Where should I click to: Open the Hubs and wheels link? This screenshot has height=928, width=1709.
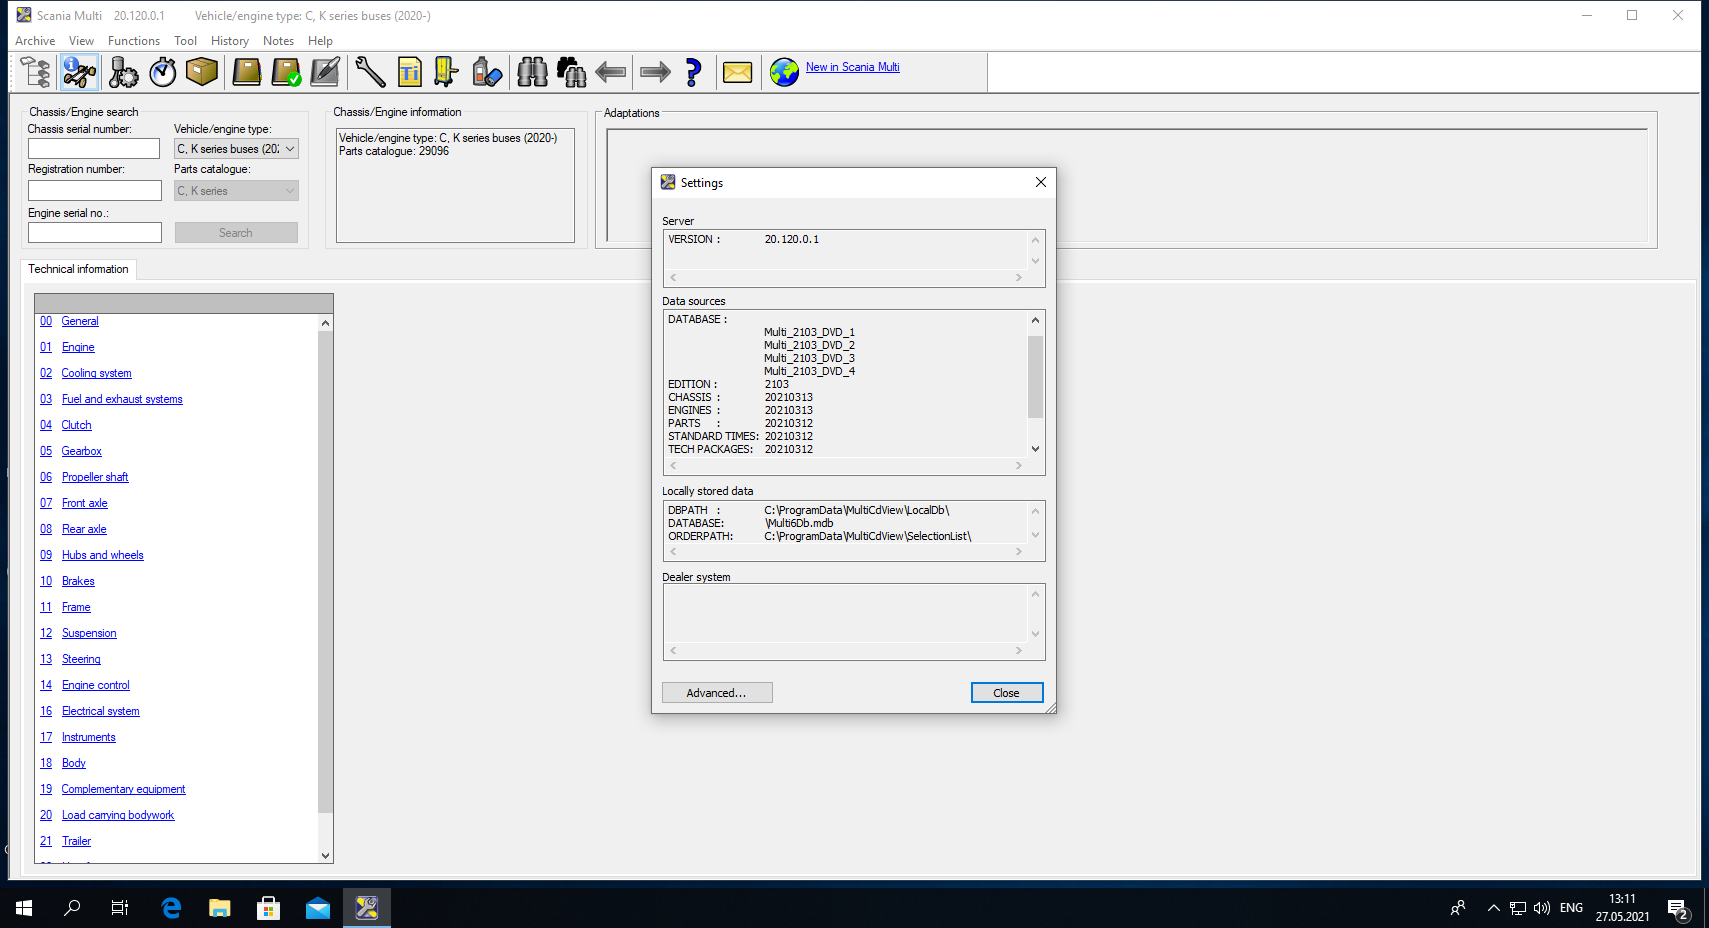(102, 555)
